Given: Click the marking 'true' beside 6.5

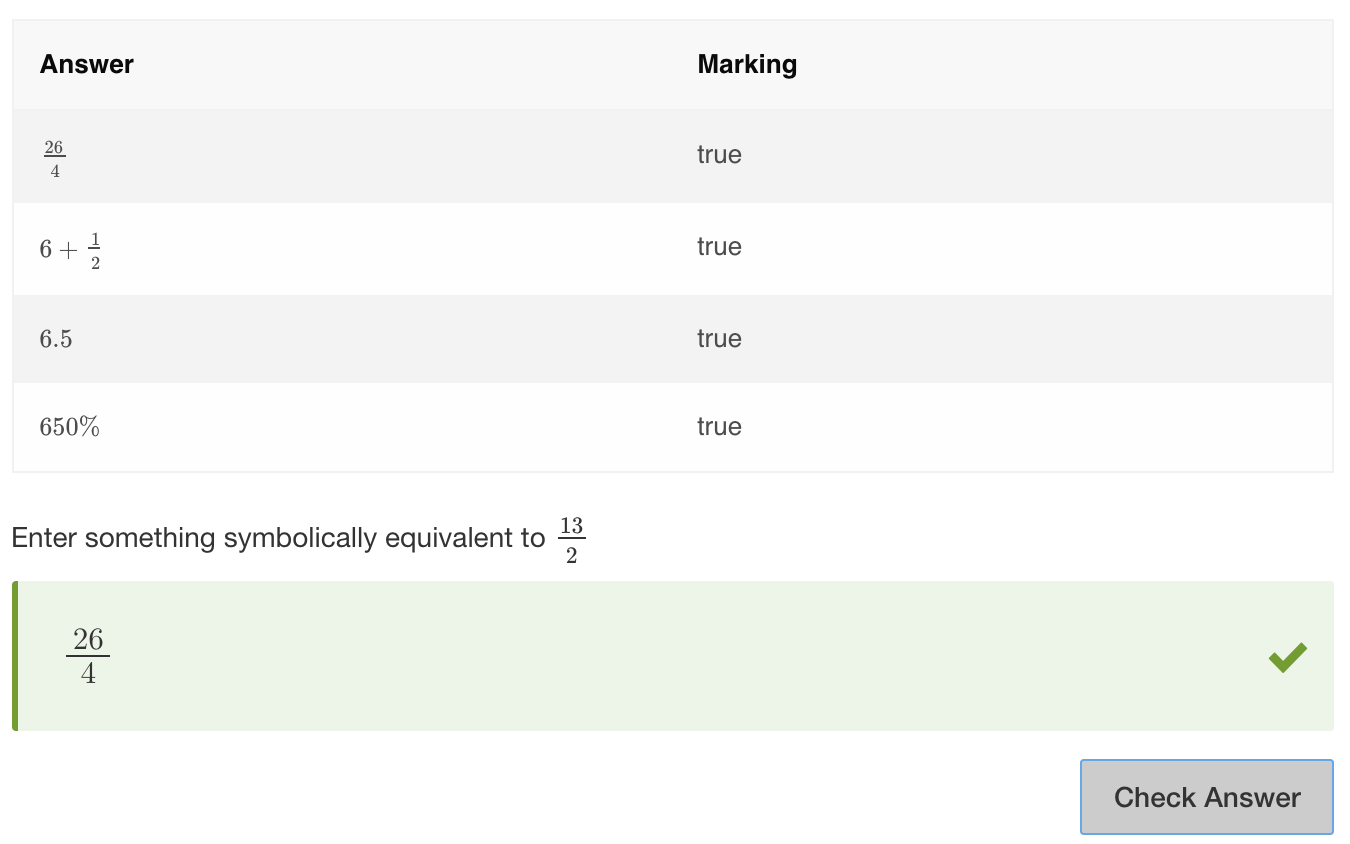Looking at the screenshot, I should coord(719,338).
